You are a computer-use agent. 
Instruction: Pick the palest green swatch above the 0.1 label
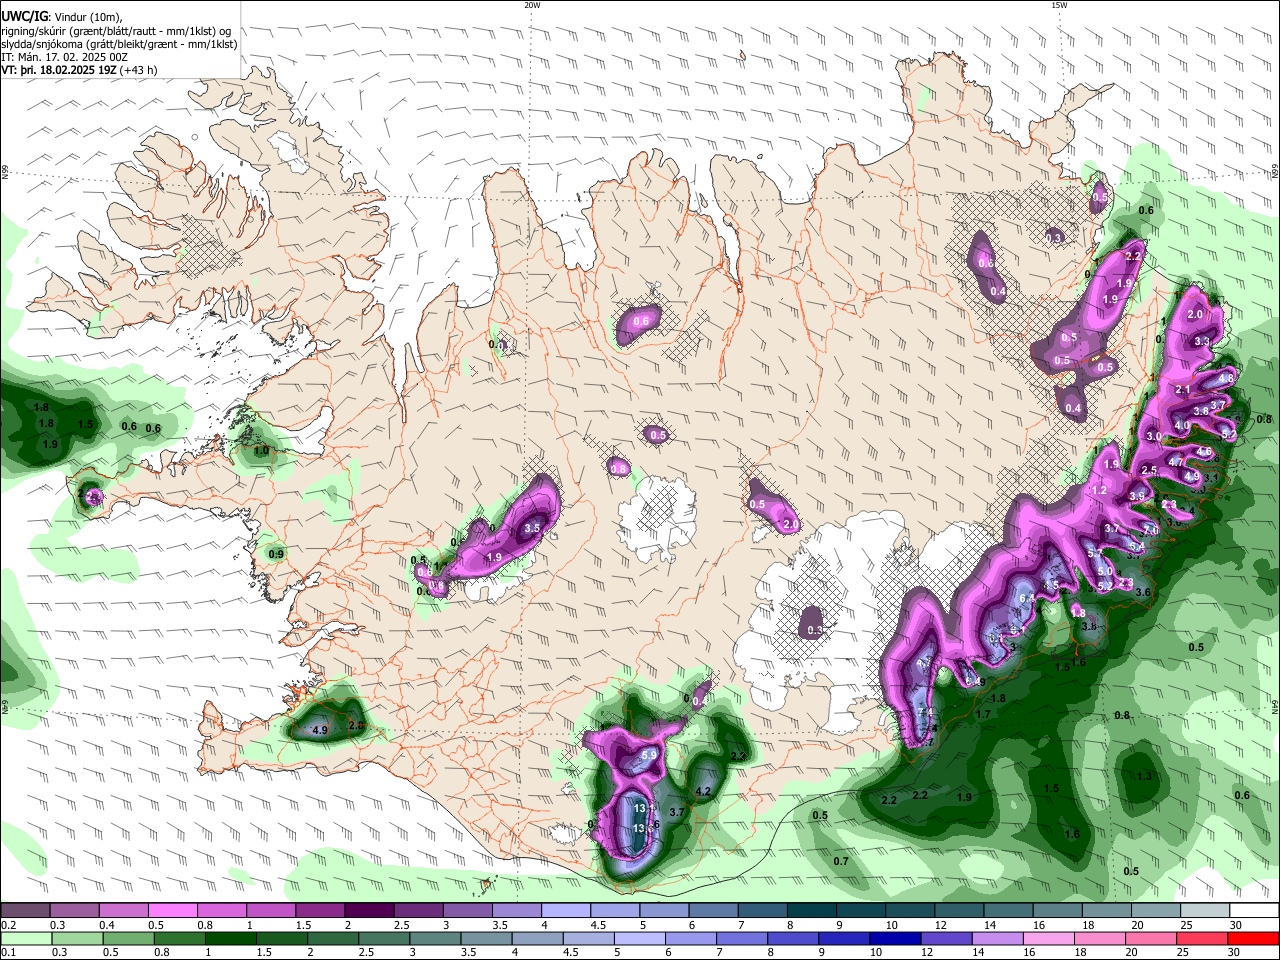25,938
